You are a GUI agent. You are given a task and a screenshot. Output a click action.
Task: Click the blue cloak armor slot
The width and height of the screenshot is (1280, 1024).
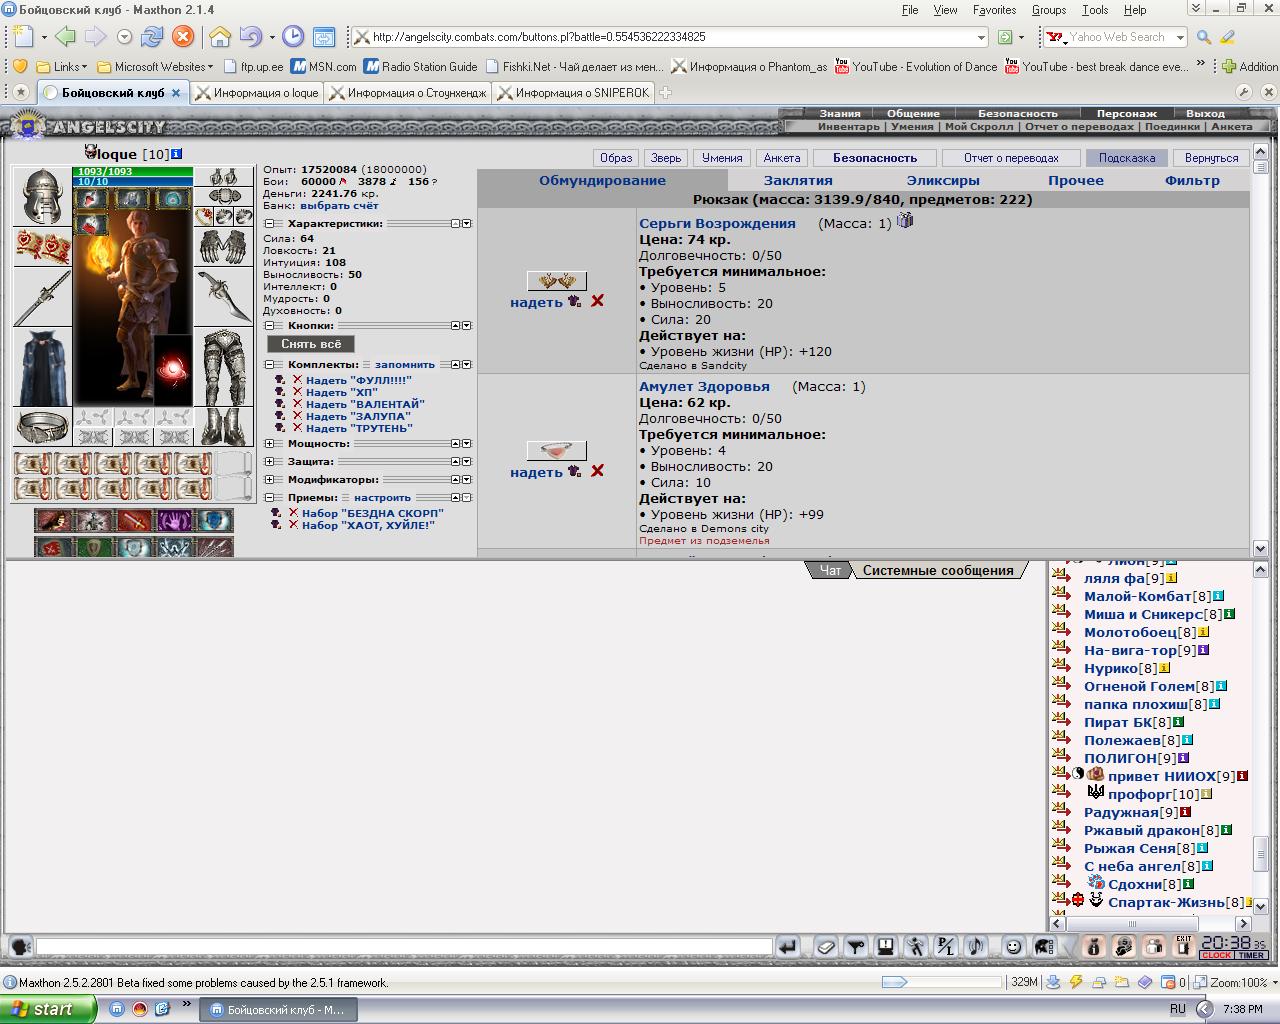(42, 367)
